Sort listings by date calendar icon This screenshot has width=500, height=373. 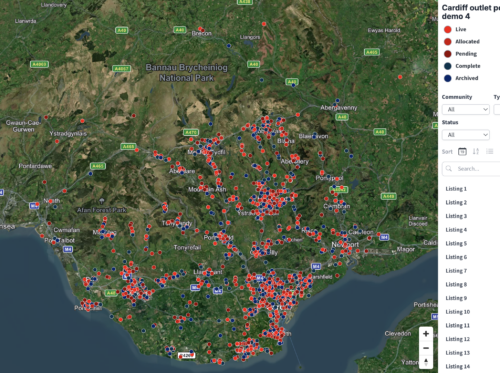pos(462,152)
